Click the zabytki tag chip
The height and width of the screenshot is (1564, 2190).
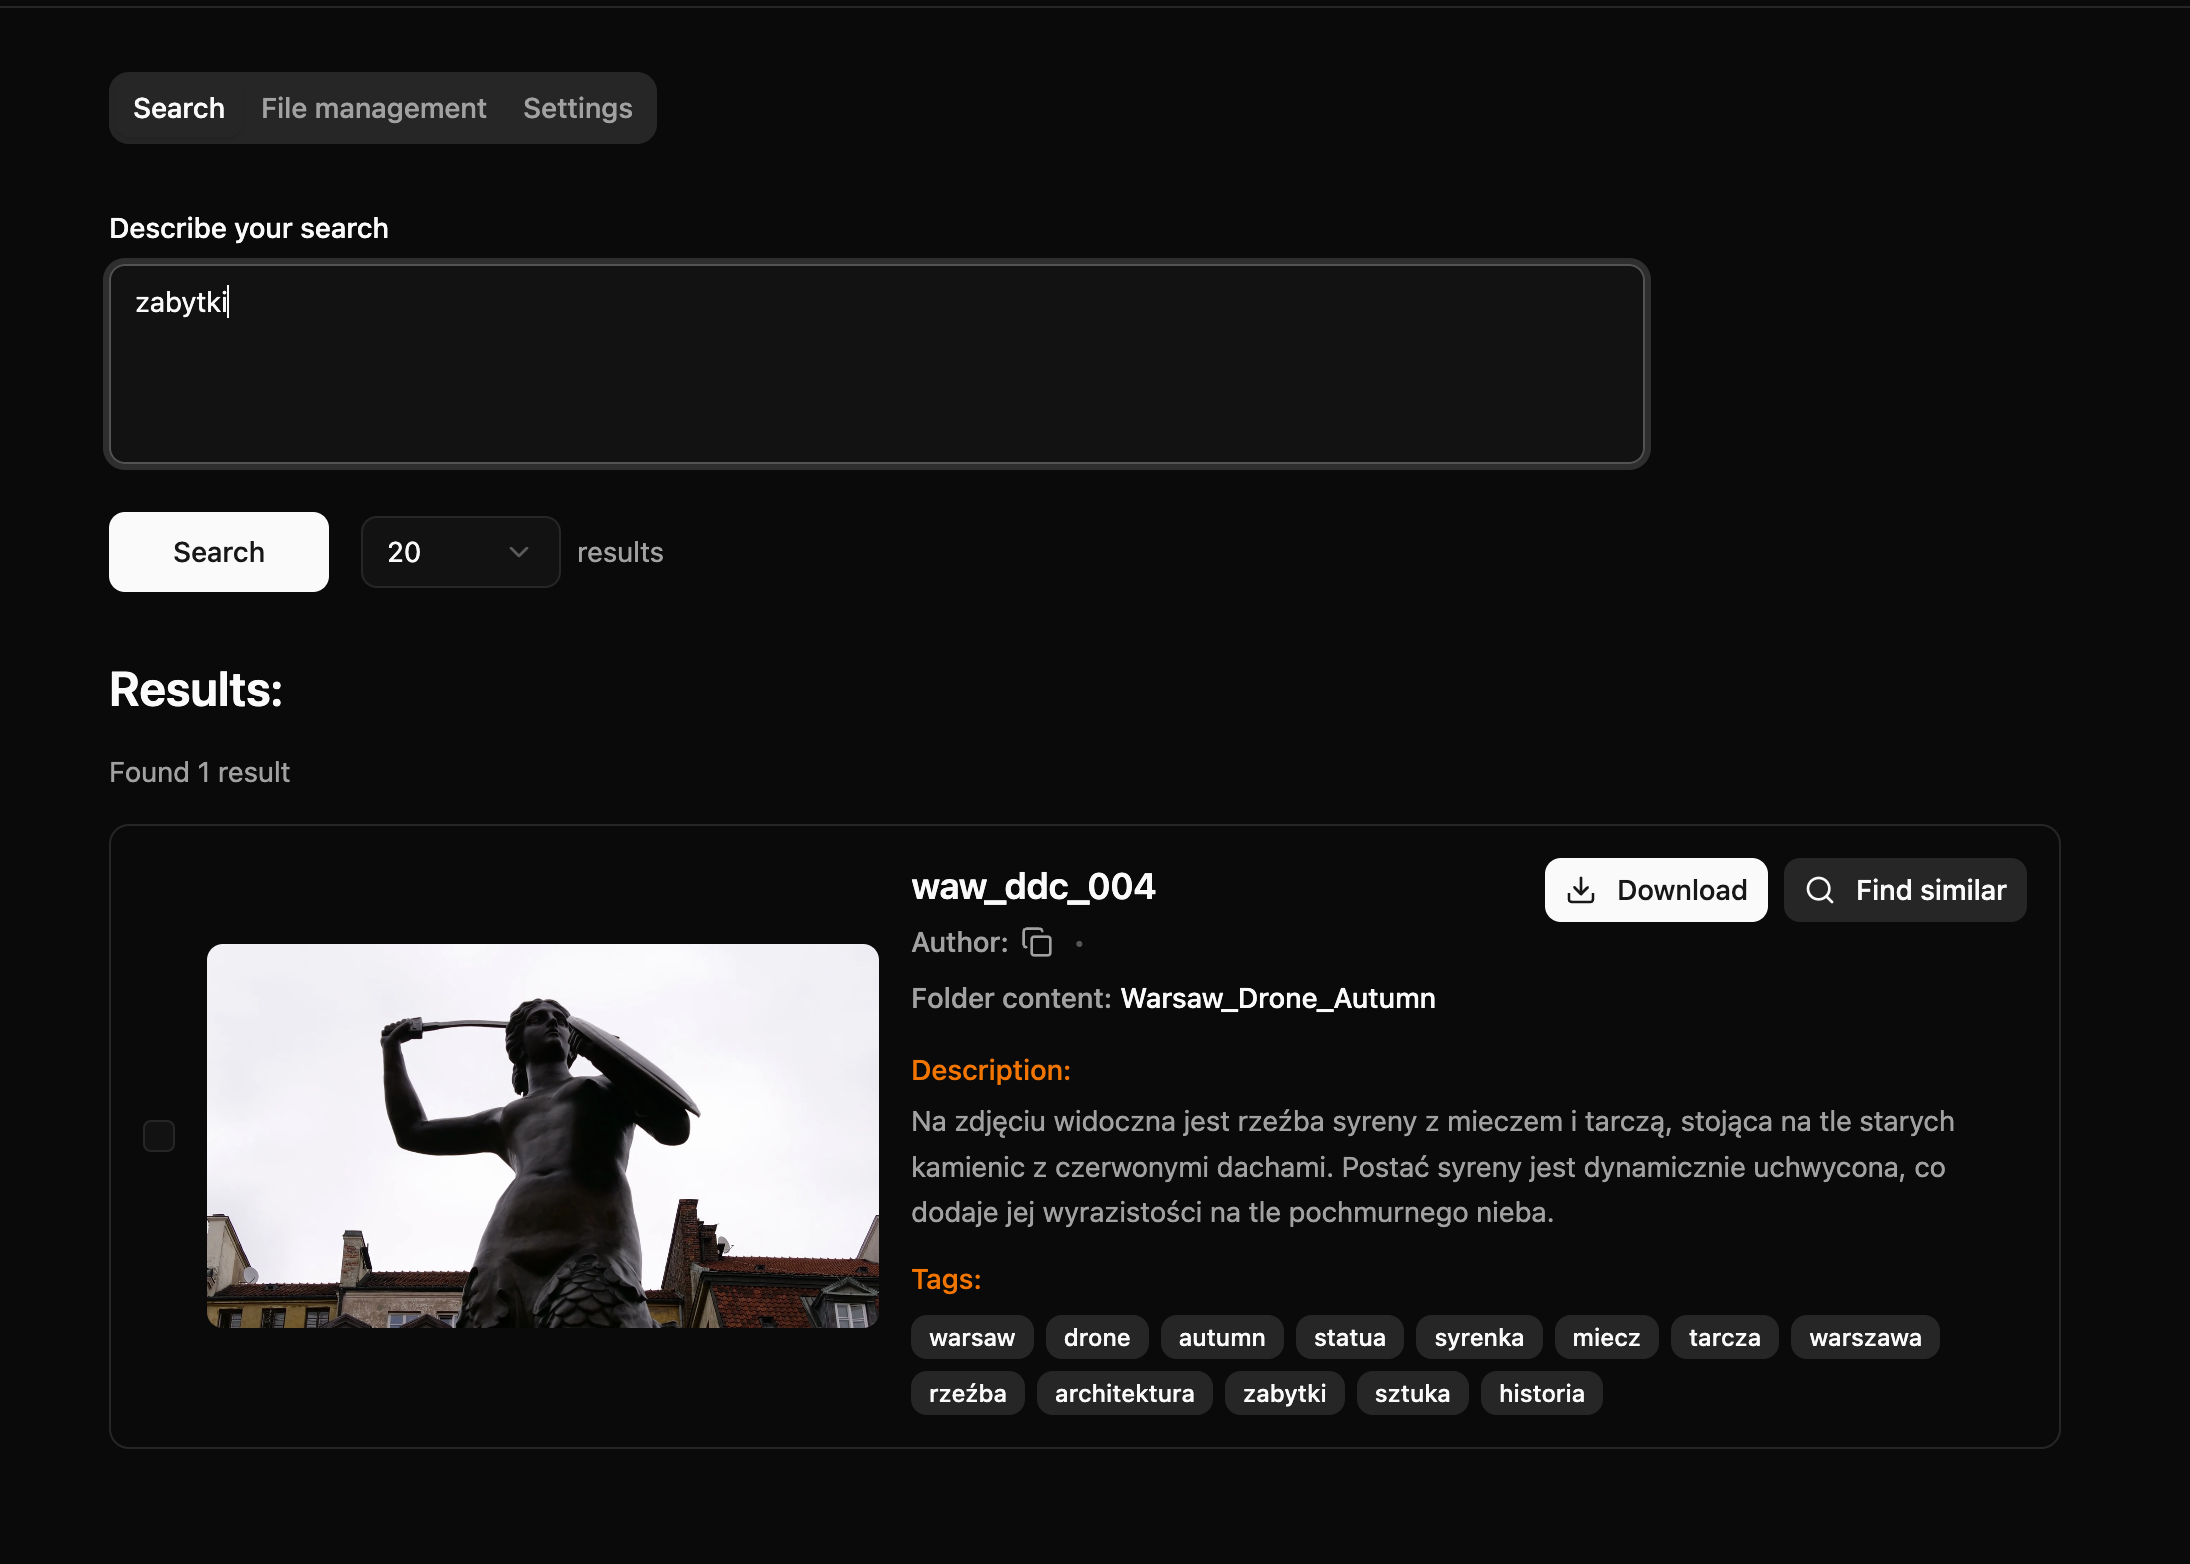(x=1283, y=1393)
